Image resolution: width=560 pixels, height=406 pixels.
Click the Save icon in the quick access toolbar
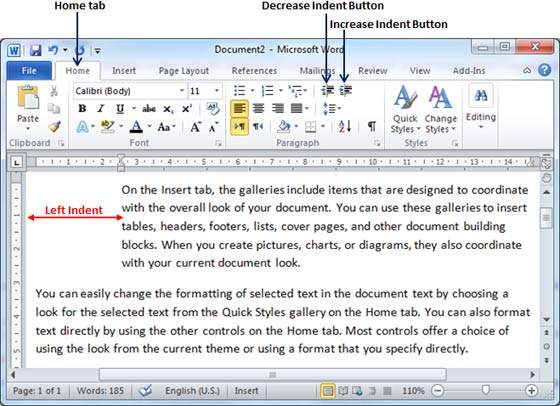pyautogui.click(x=35, y=50)
